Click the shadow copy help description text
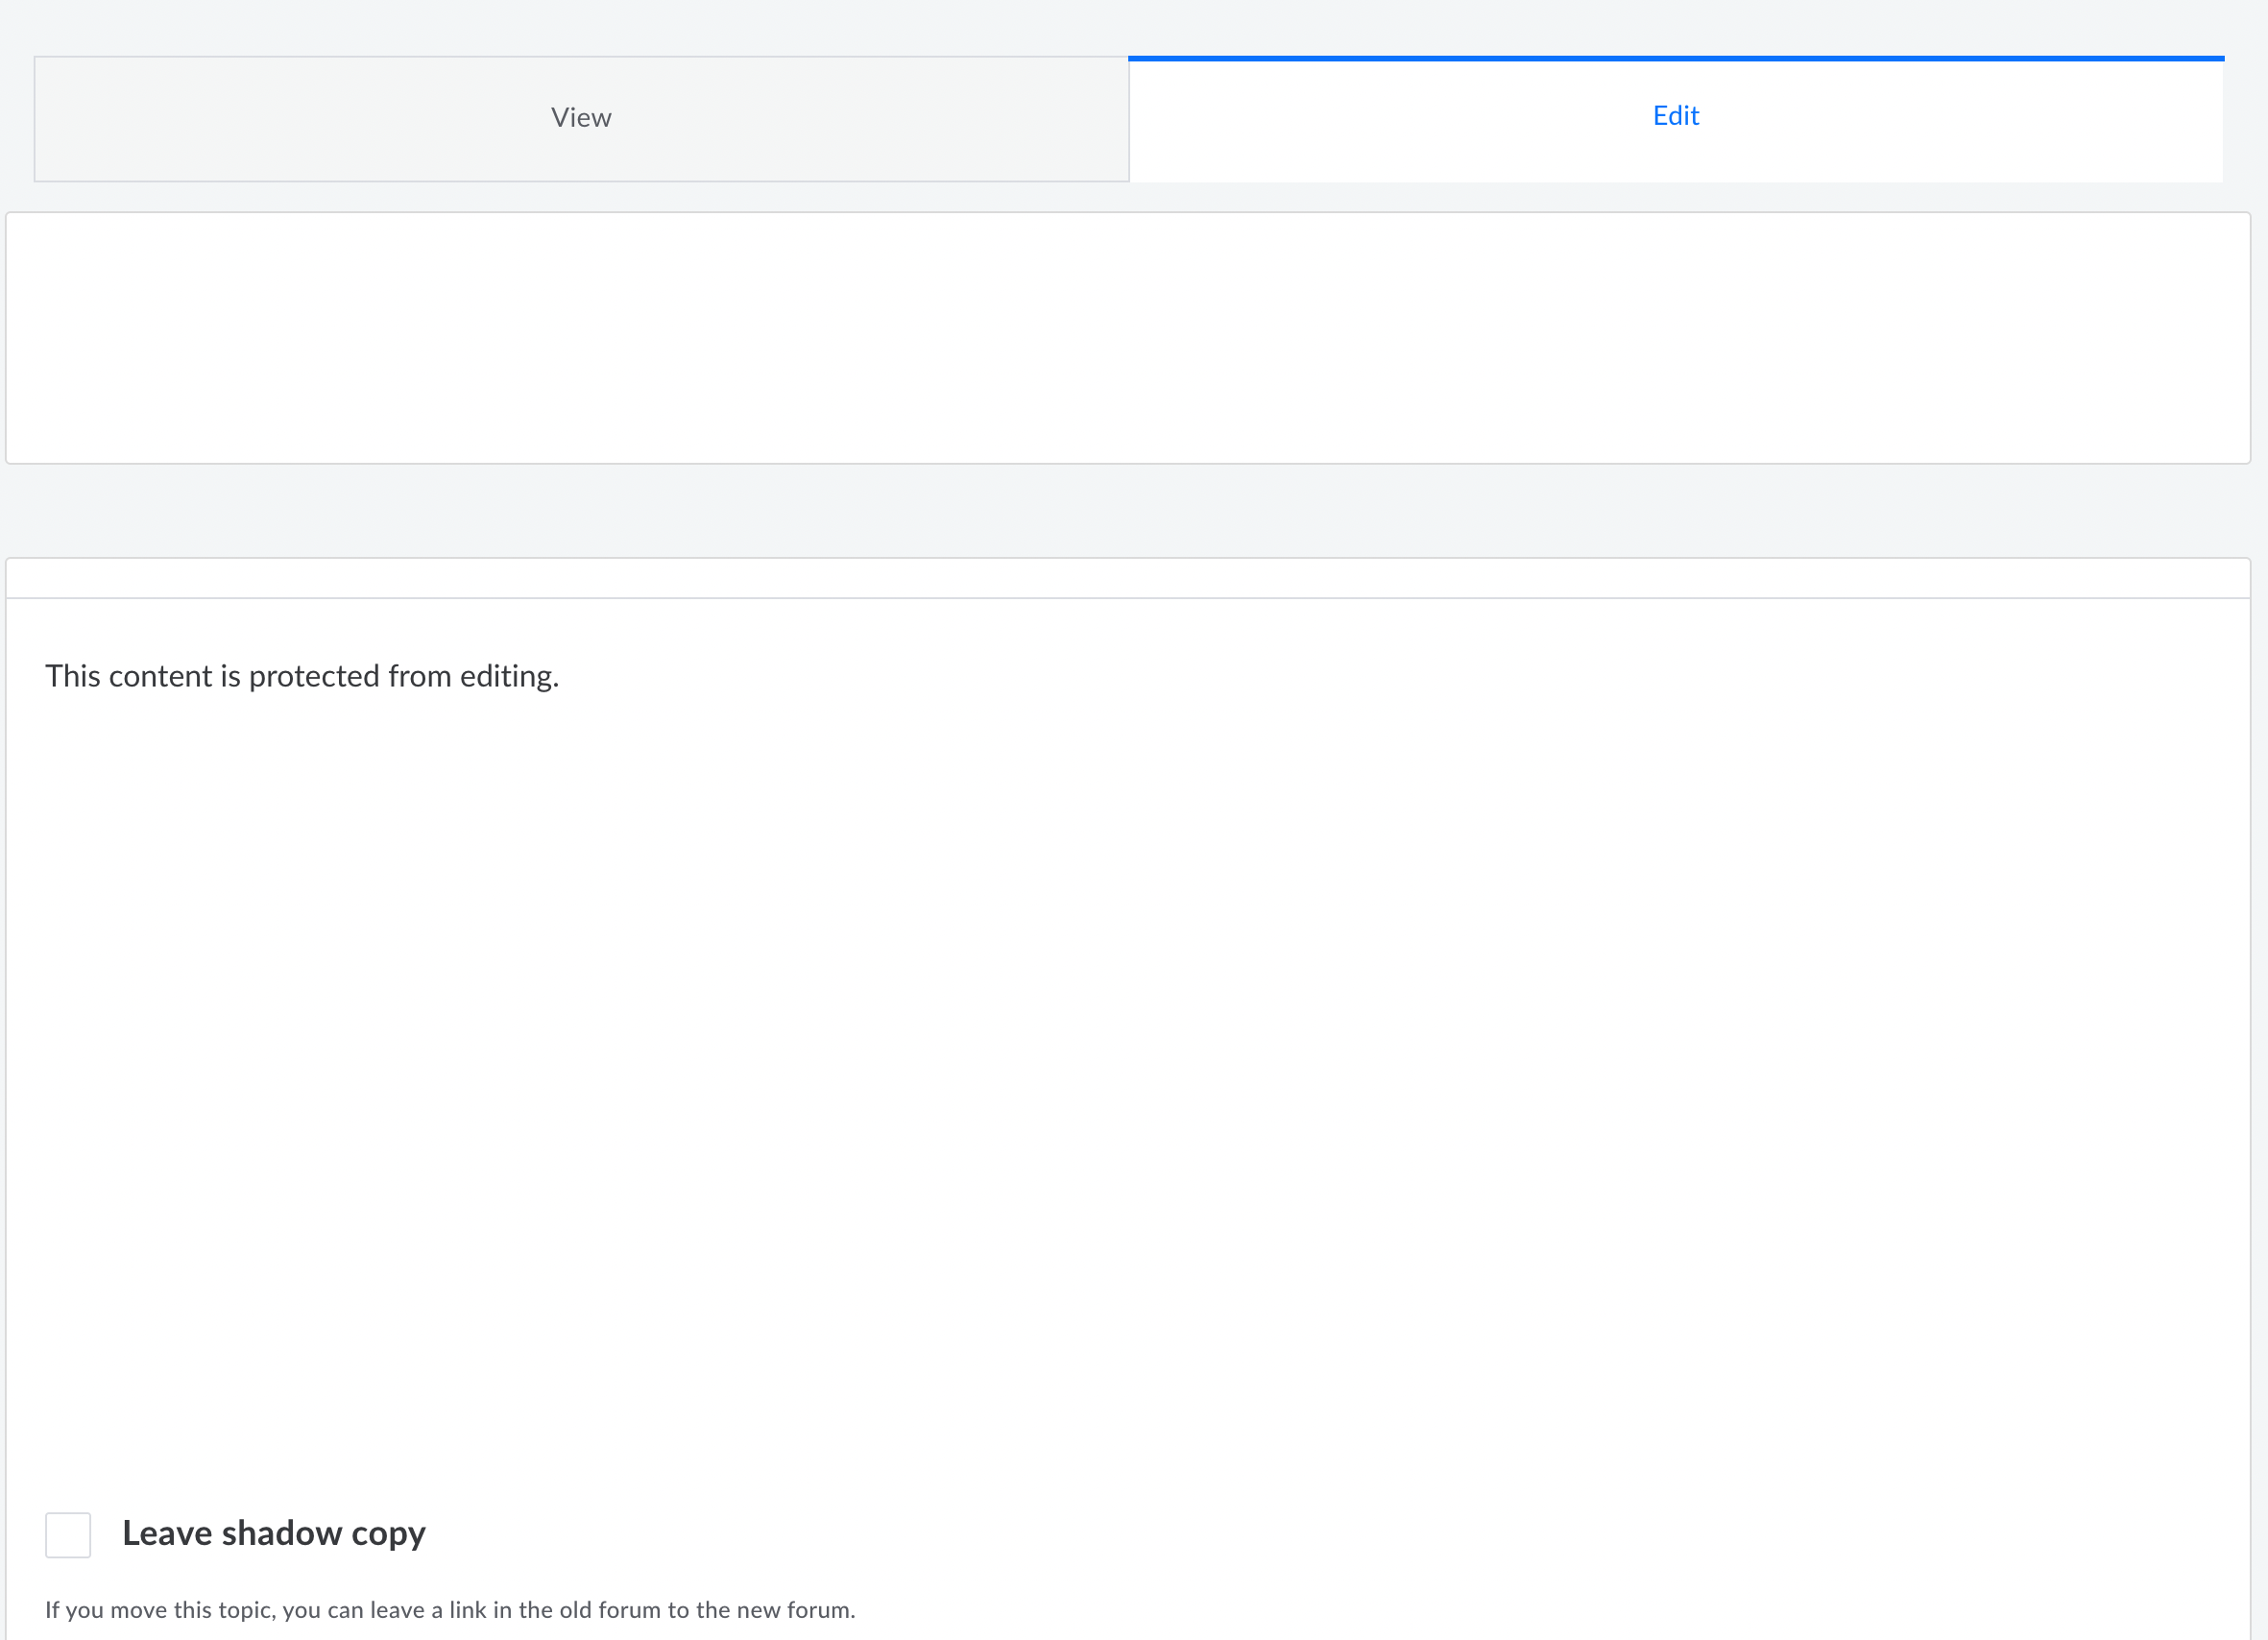 (450, 1610)
